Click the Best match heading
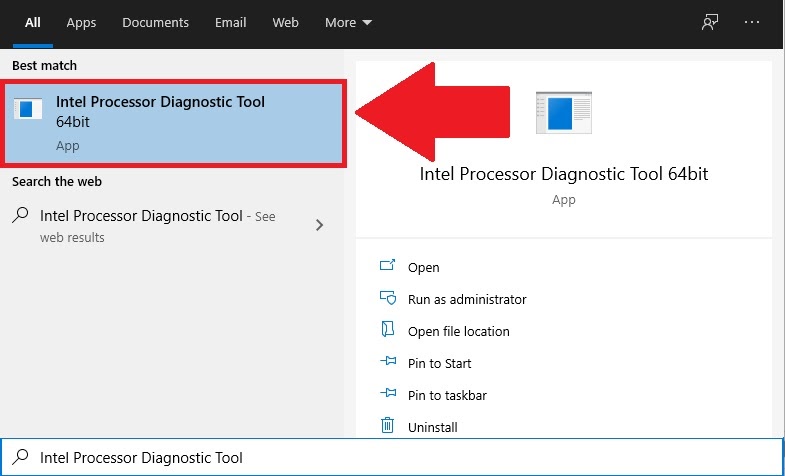 [x=45, y=66]
